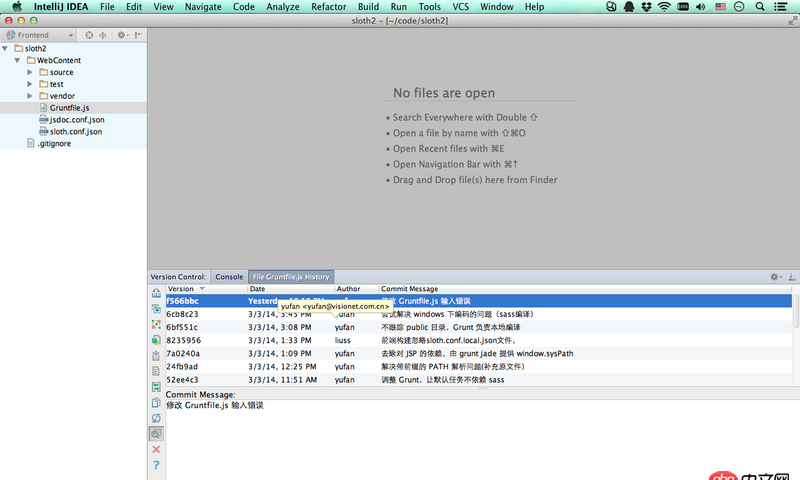This screenshot has width=800, height=480.
Task: Select revision 6bf551c row
Action: 479,327
